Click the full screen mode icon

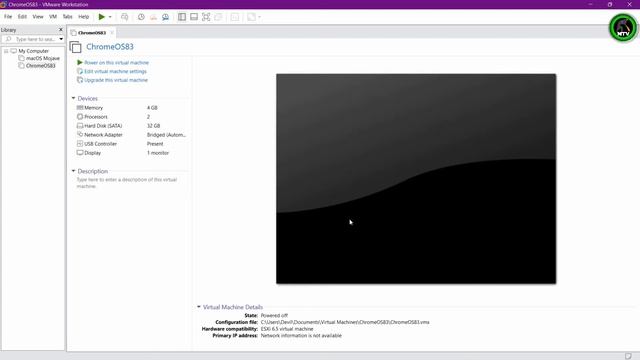206,17
